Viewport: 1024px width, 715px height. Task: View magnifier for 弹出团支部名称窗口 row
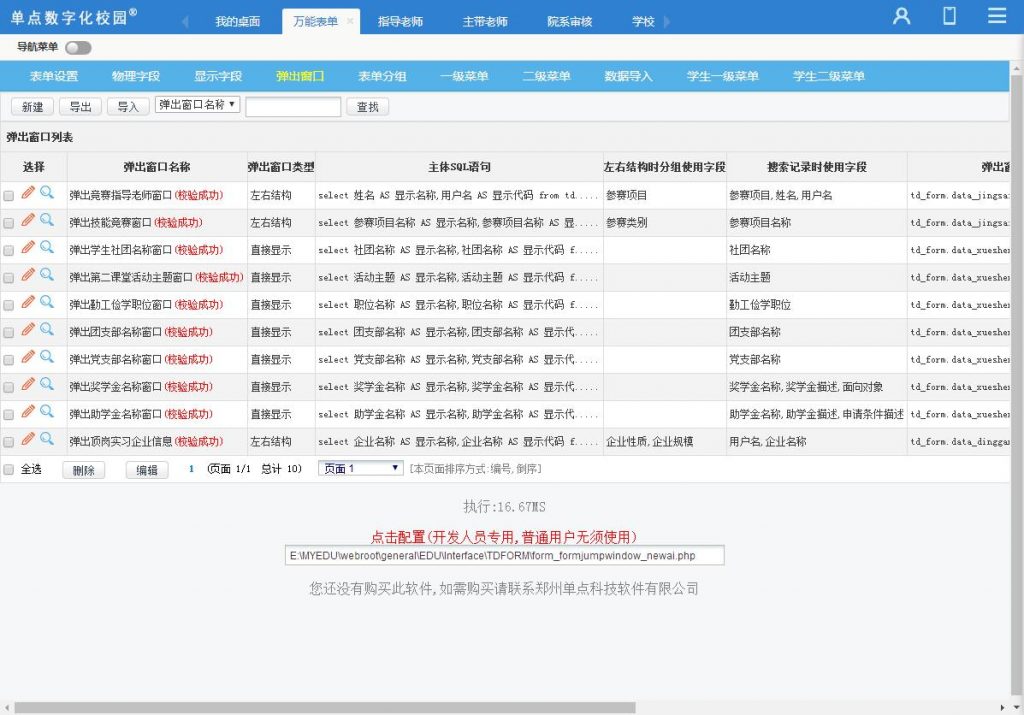pyautogui.click(x=46, y=329)
